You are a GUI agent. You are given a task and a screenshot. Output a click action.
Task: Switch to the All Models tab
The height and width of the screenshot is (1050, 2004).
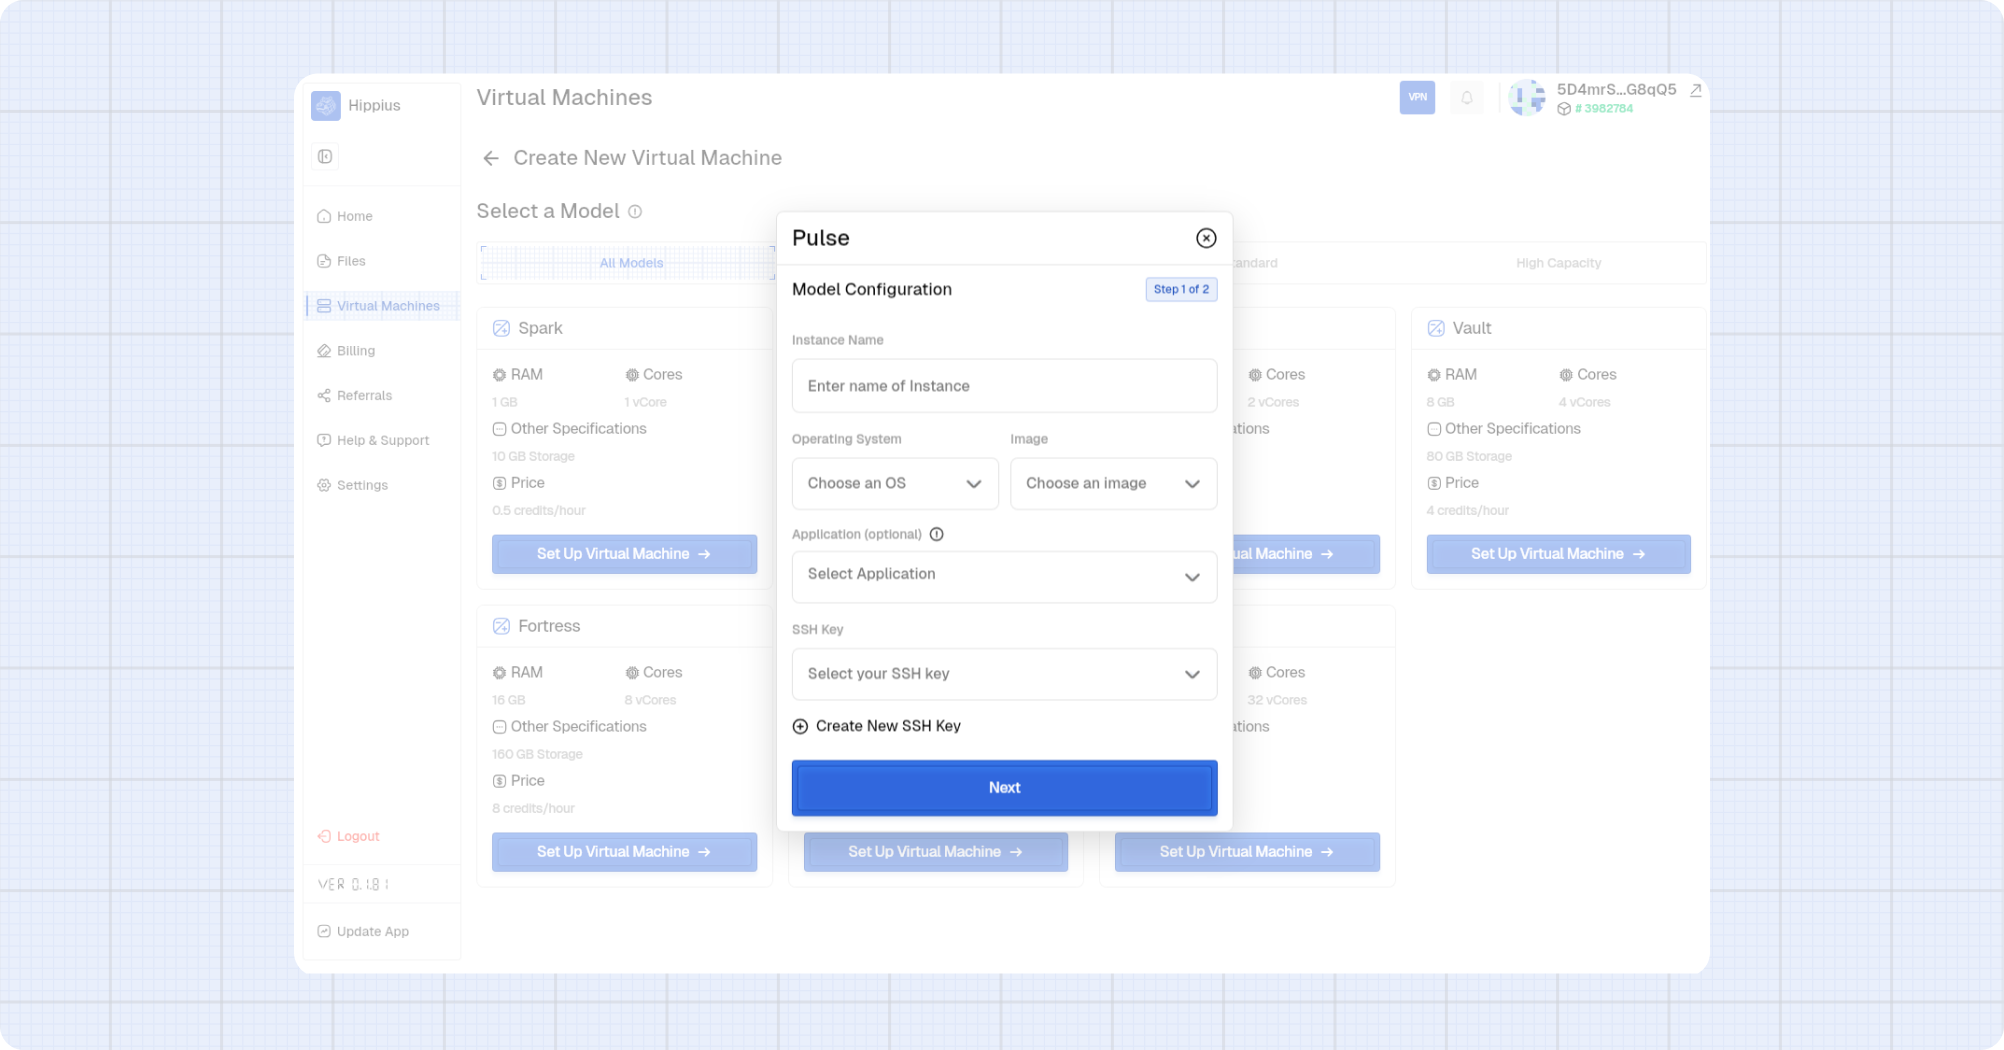631,262
